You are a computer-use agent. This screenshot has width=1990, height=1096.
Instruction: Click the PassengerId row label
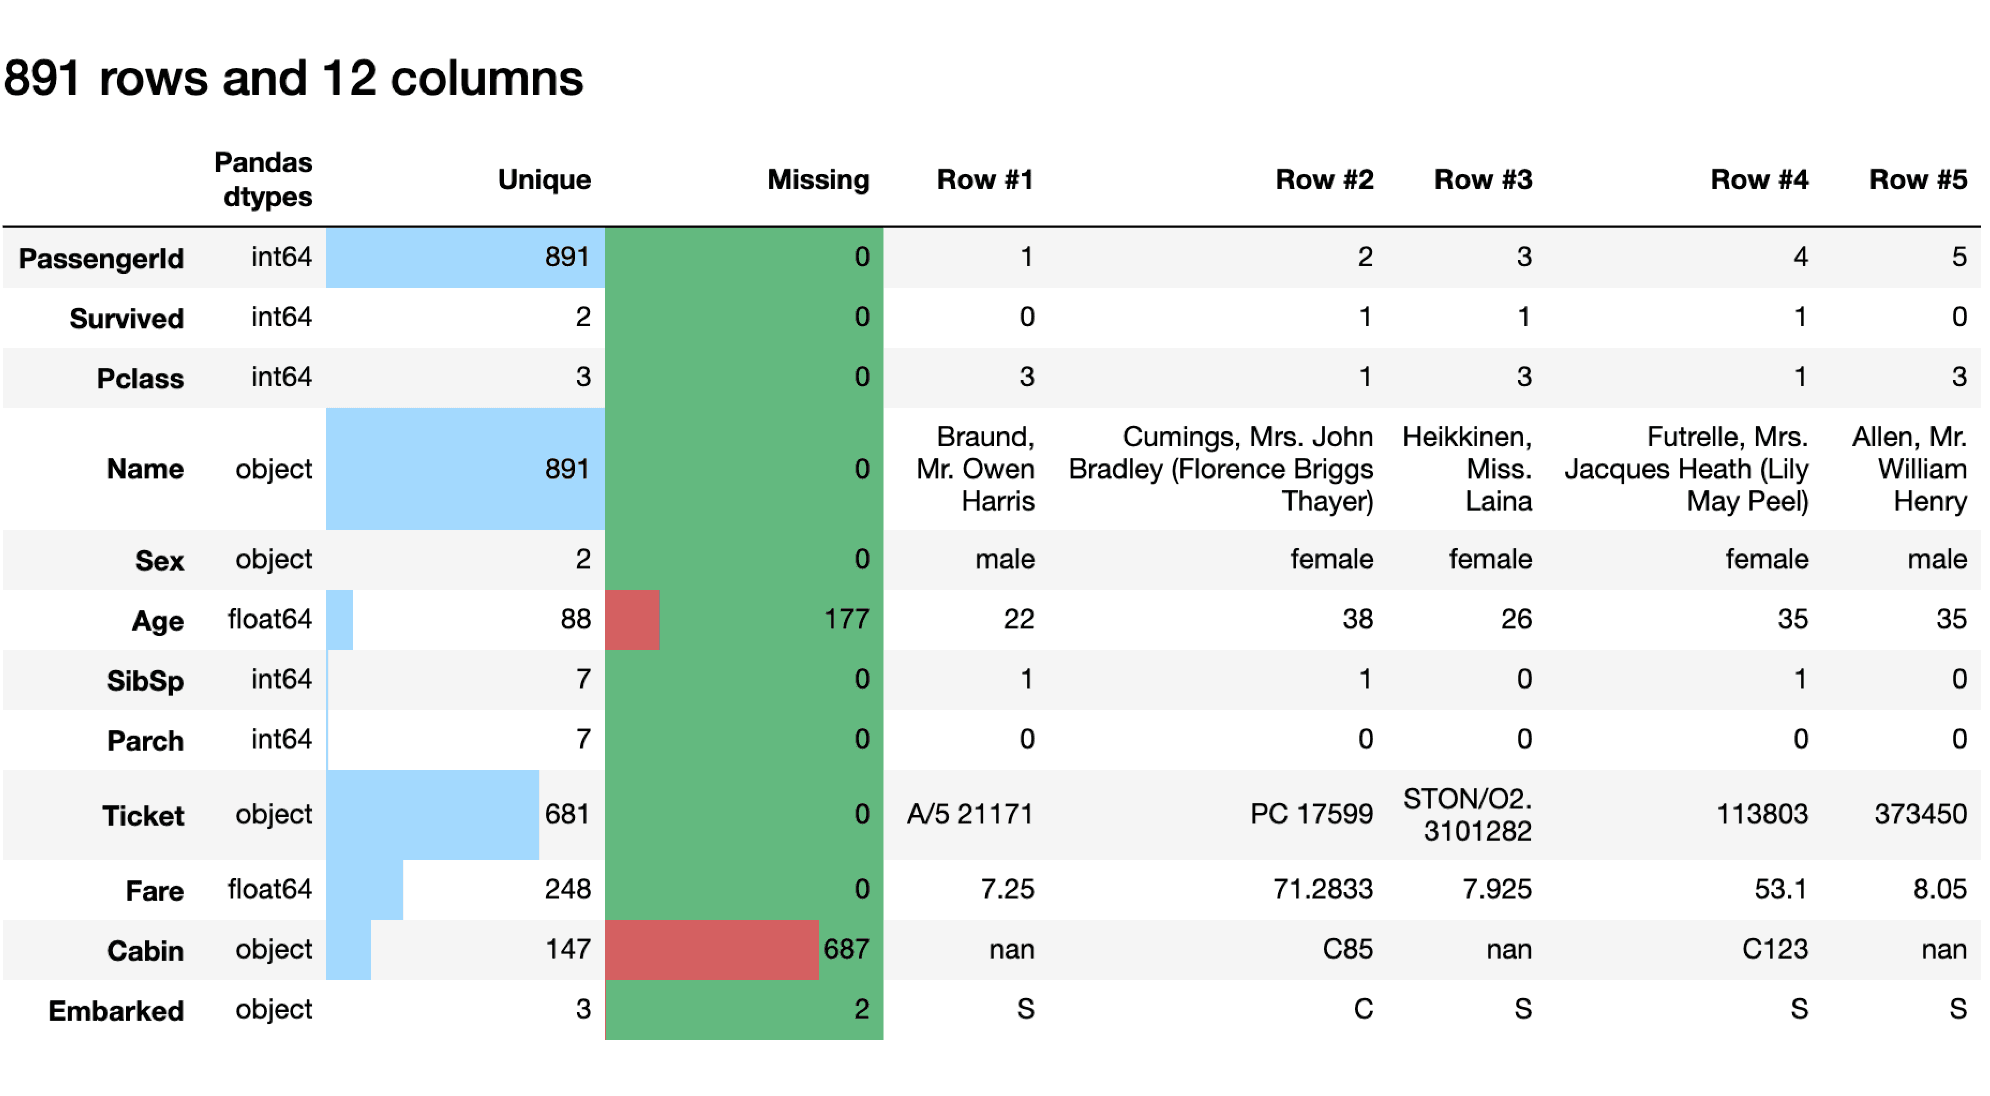[101, 259]
